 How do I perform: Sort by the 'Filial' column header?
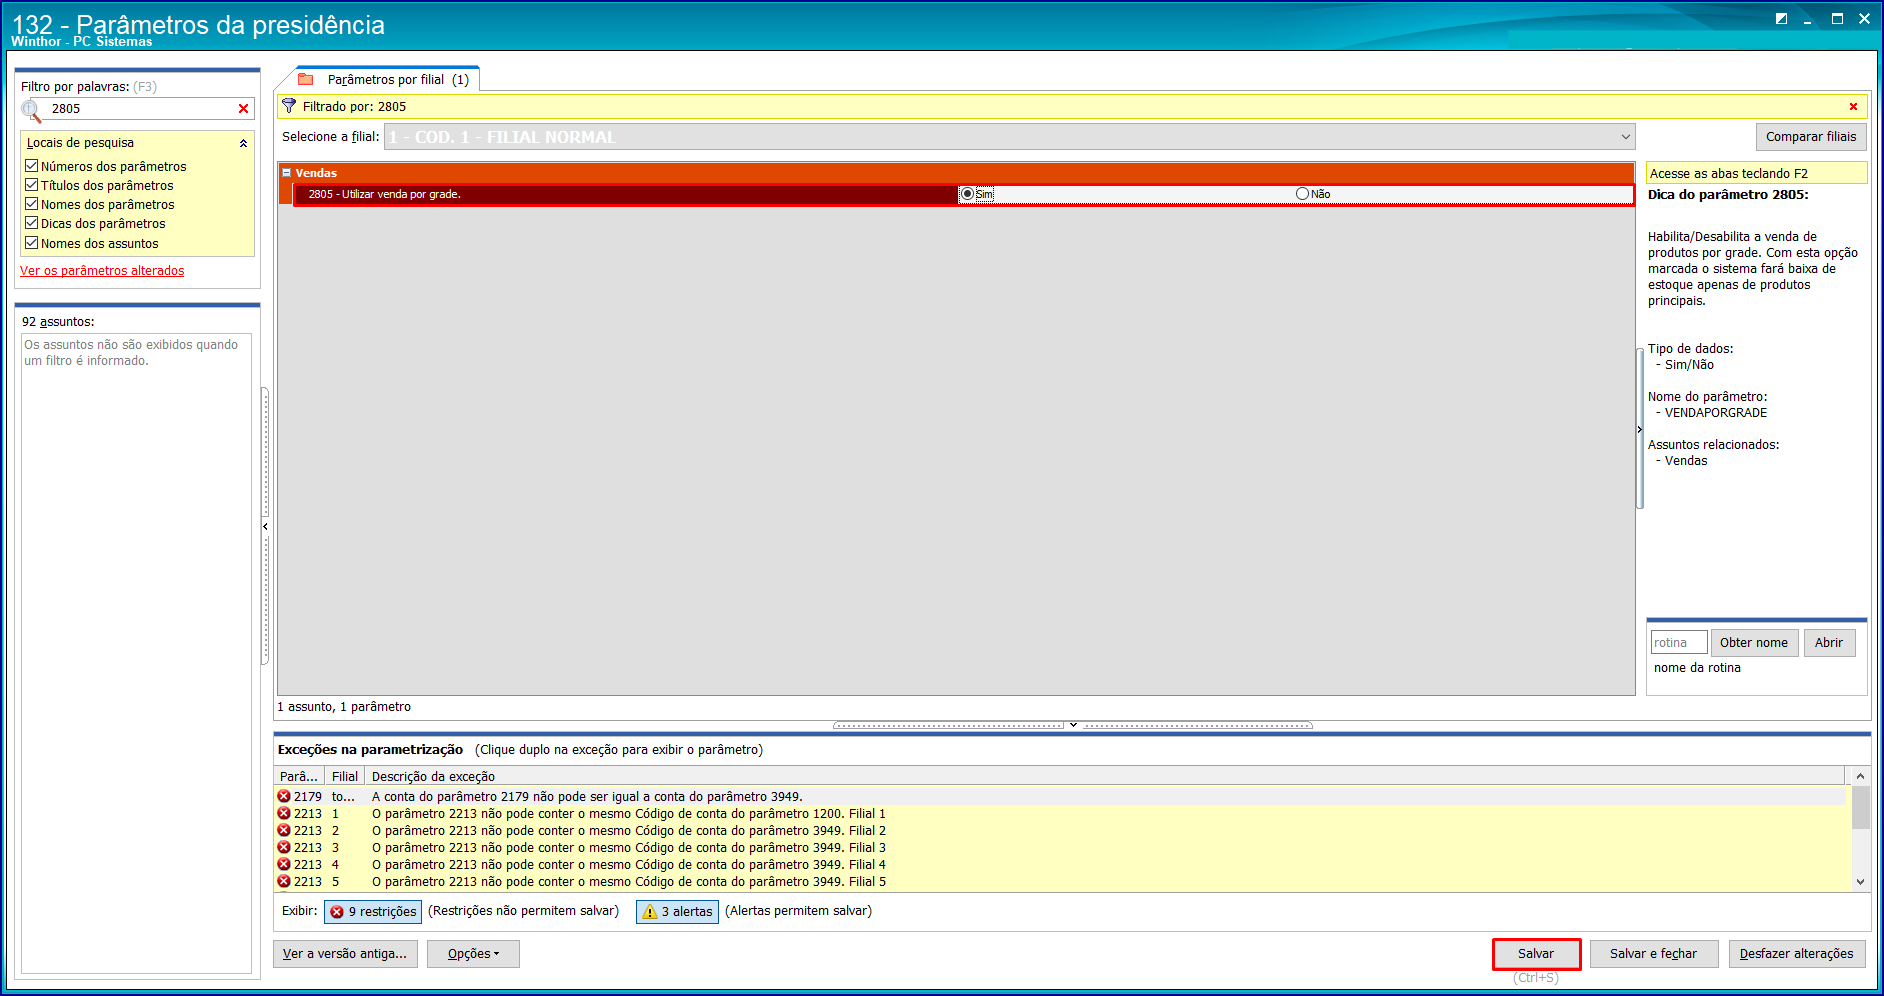coord(344,776)
